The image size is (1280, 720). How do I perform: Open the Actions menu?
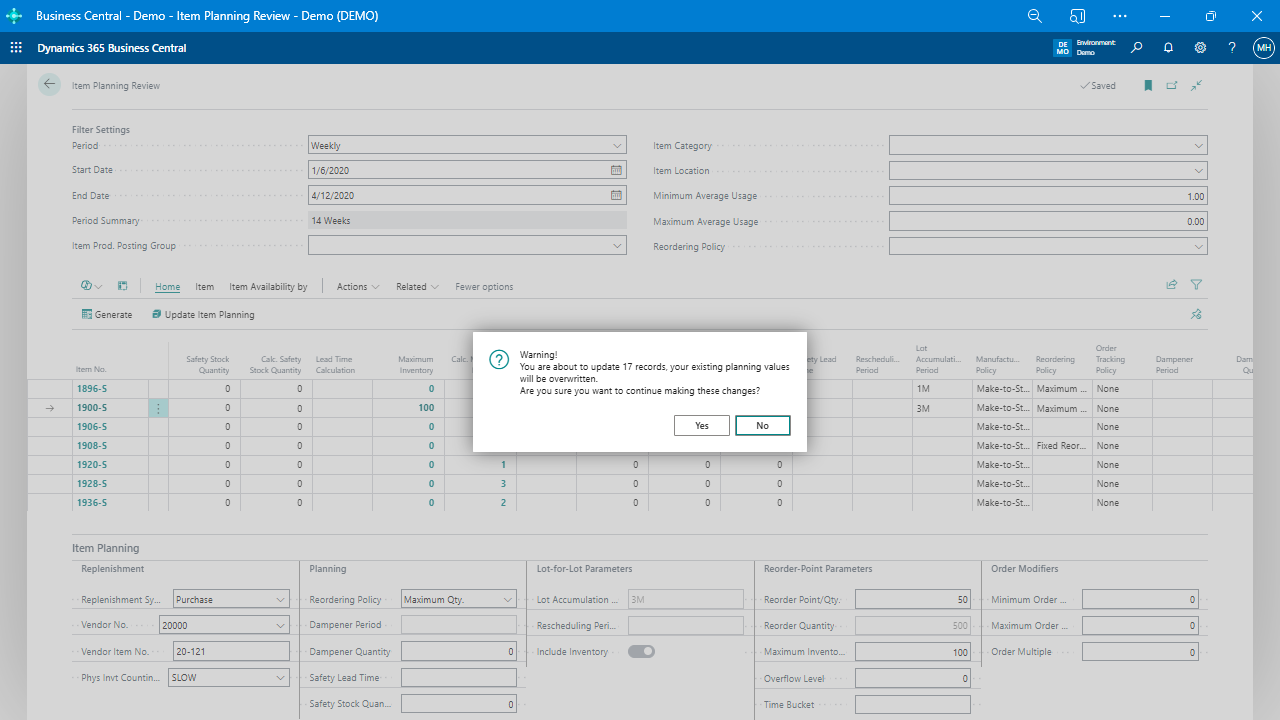pyautogui.click(x=357, y=287)
